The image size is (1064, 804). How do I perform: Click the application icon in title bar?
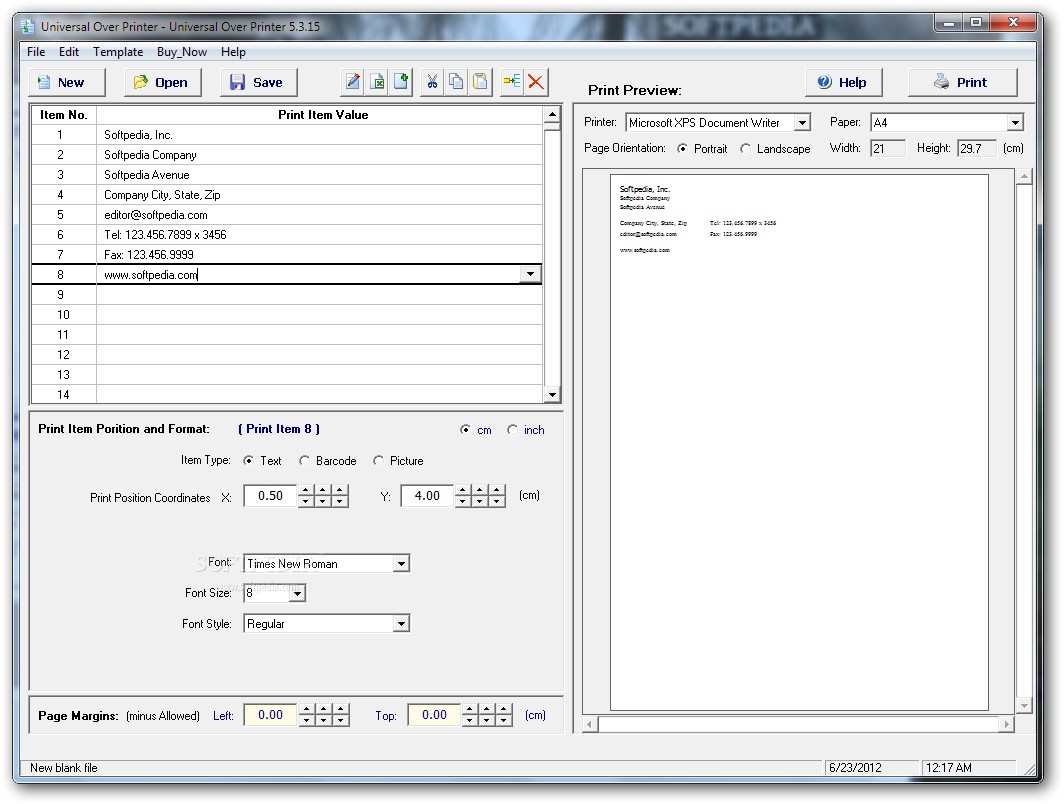27,26
